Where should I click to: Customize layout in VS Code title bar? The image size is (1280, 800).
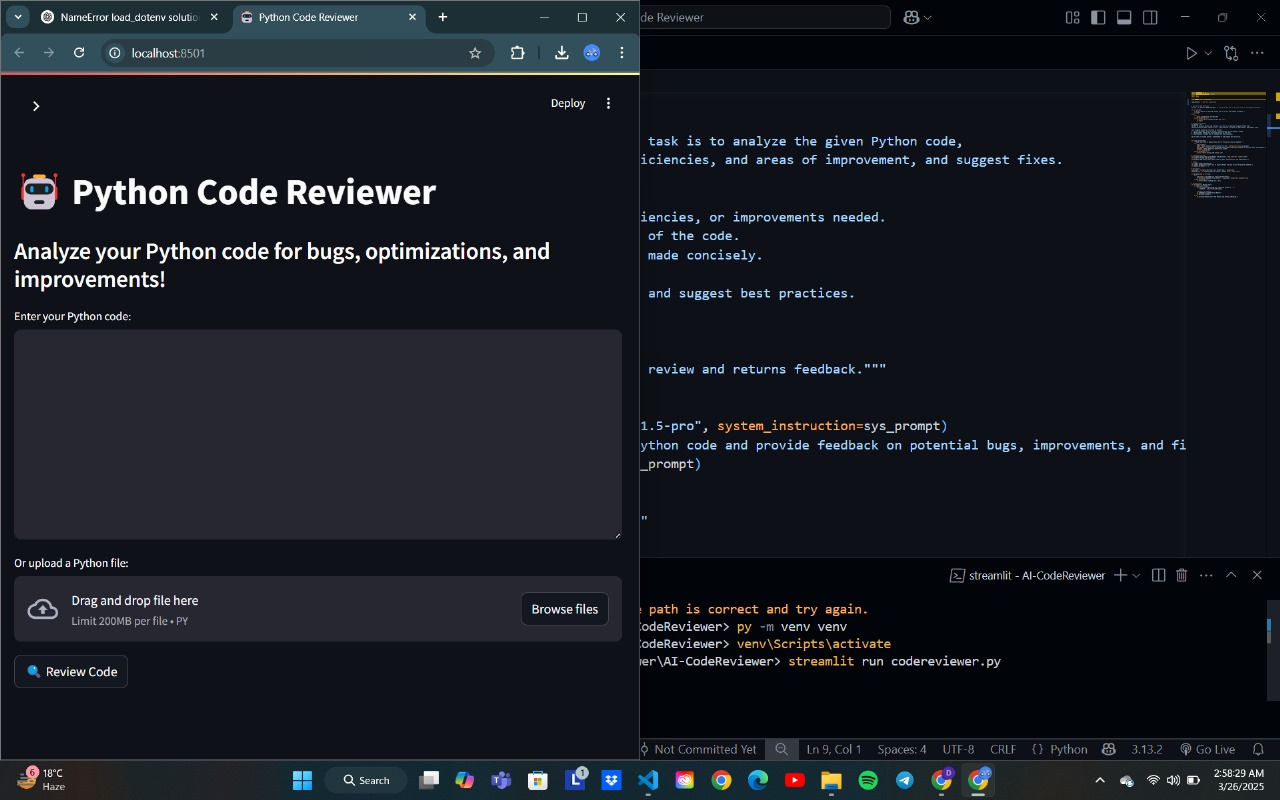tap(1072, 17)
